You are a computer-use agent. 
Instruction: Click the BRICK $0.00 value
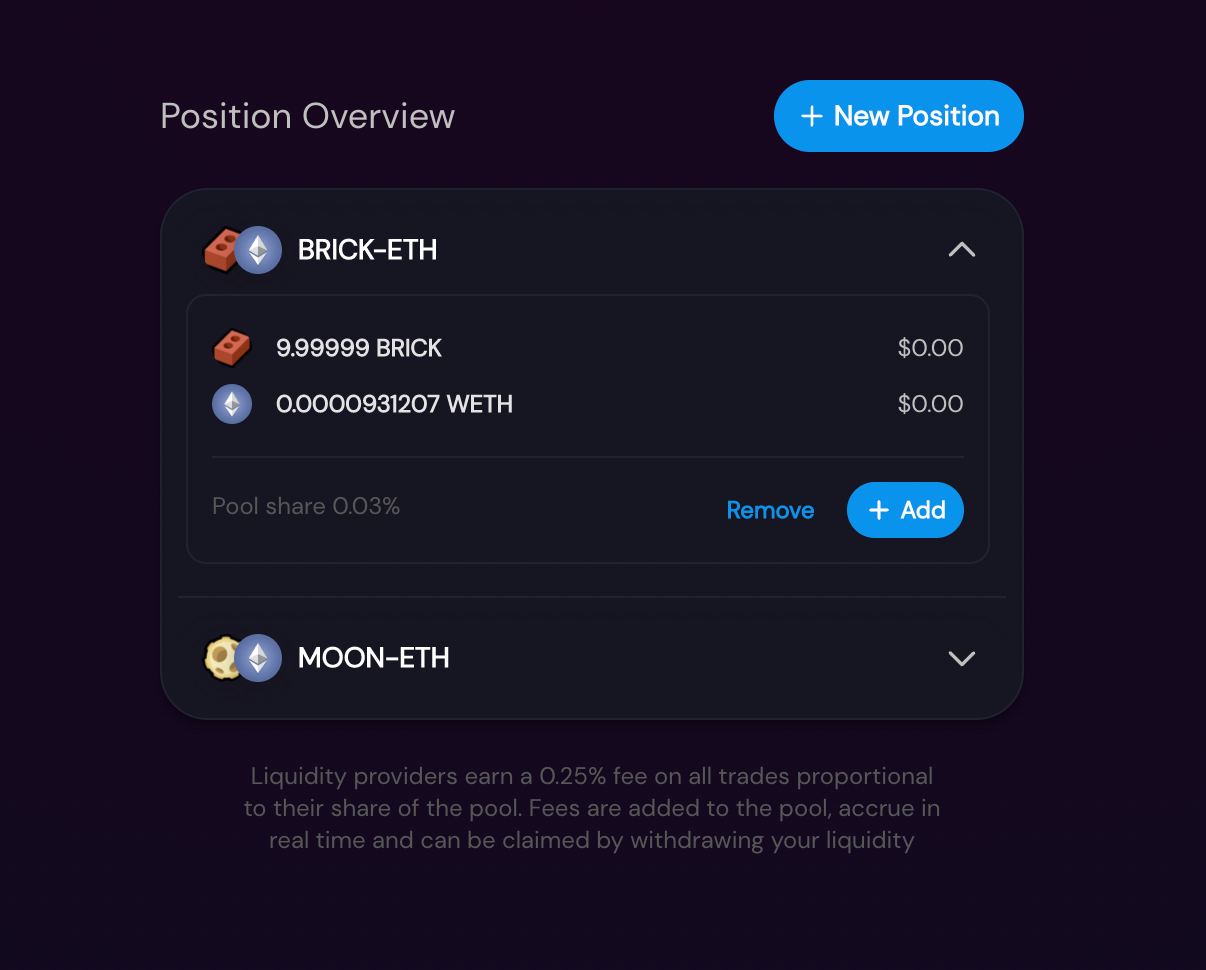click(x=930, y=348)
